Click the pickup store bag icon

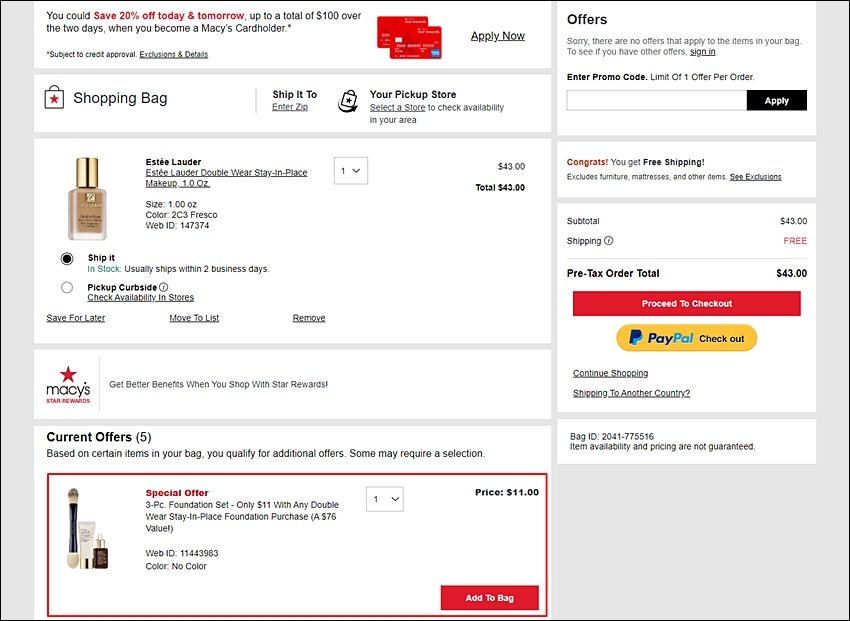coord(348,101)
